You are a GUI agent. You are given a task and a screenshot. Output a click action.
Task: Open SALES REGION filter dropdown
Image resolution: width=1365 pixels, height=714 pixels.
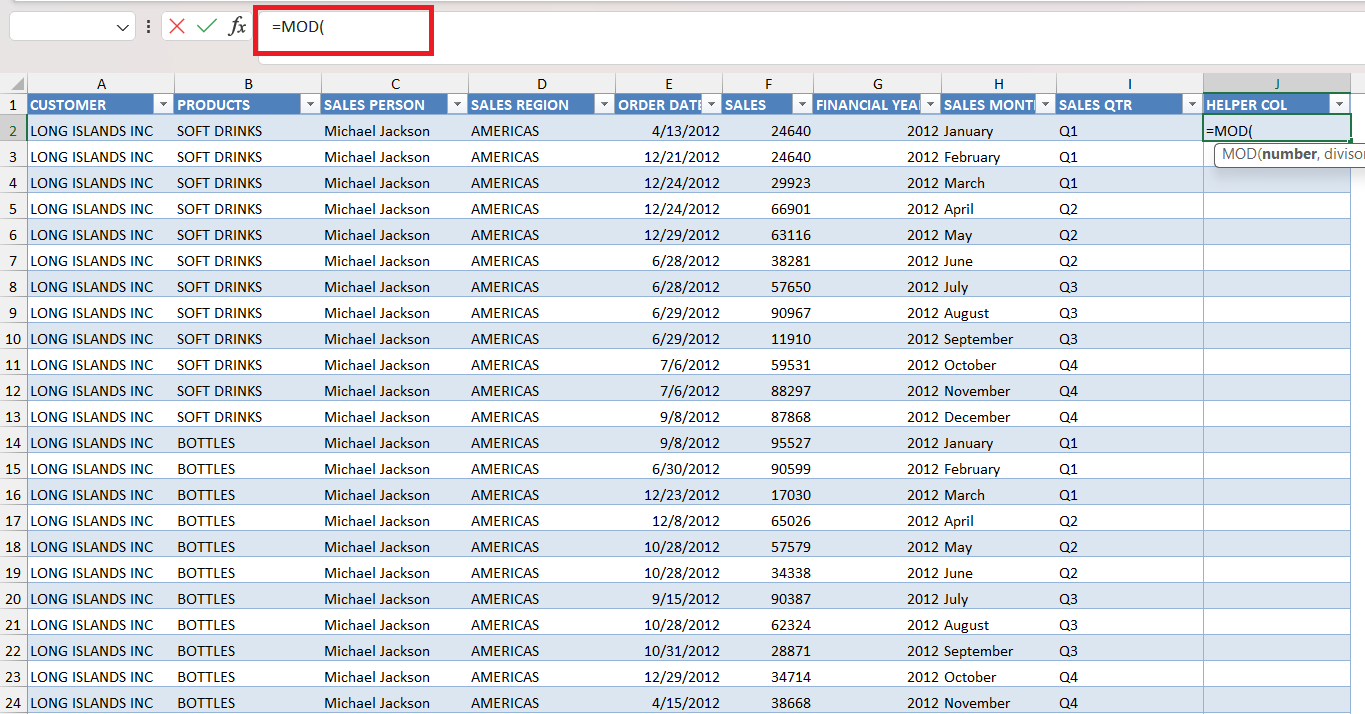604,105
